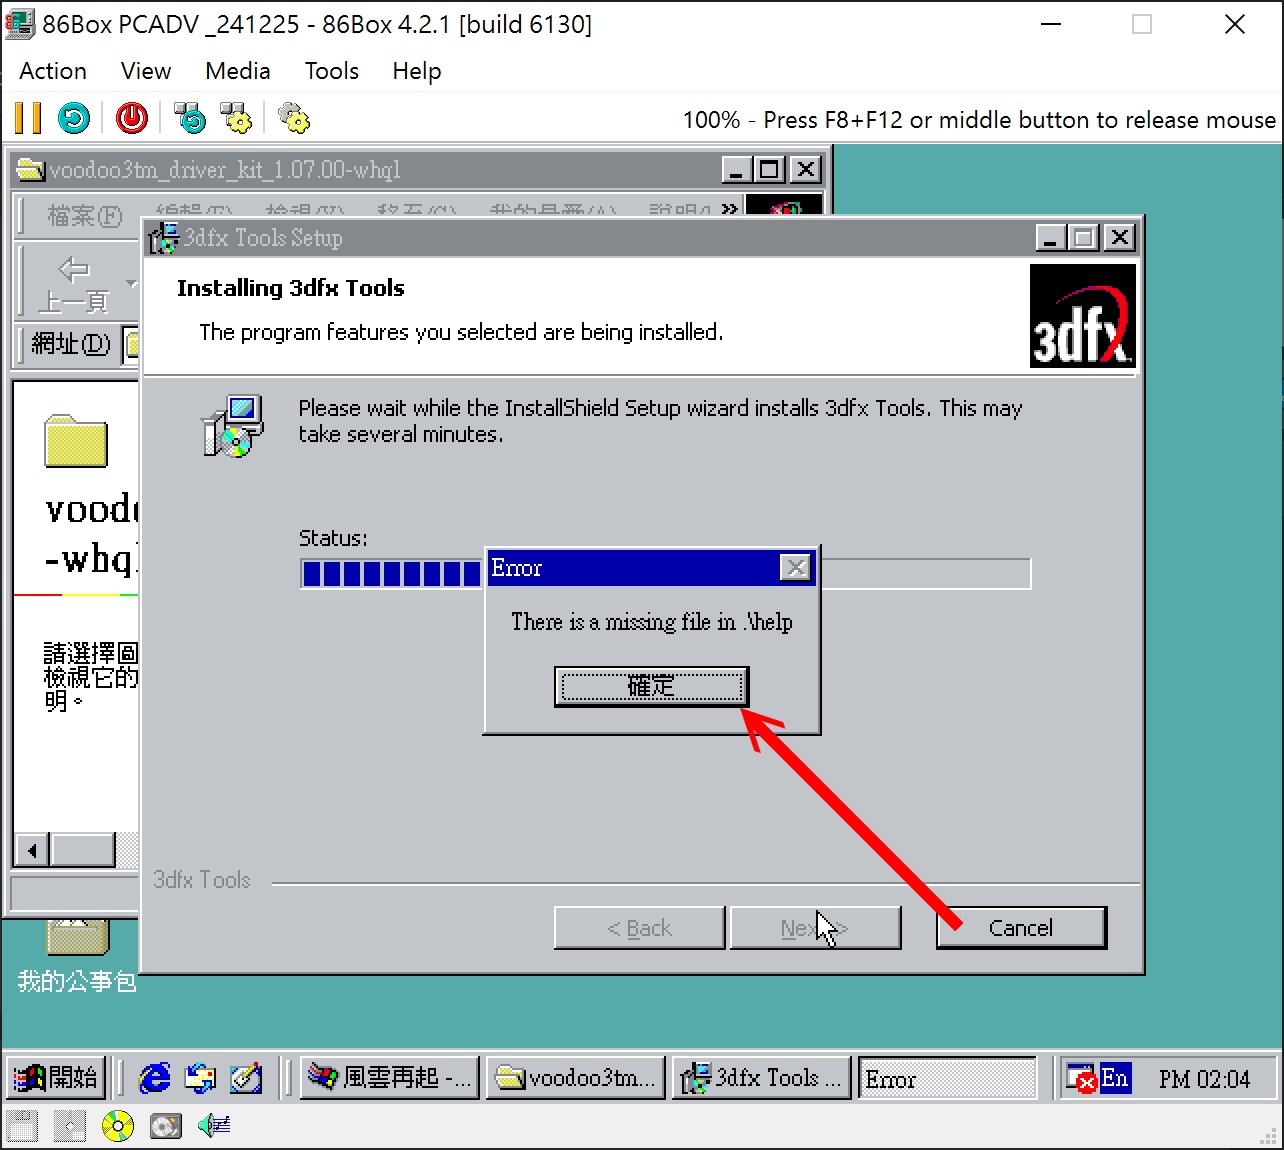Close the 3dfx Tools Setup window

pos(1120,238)
